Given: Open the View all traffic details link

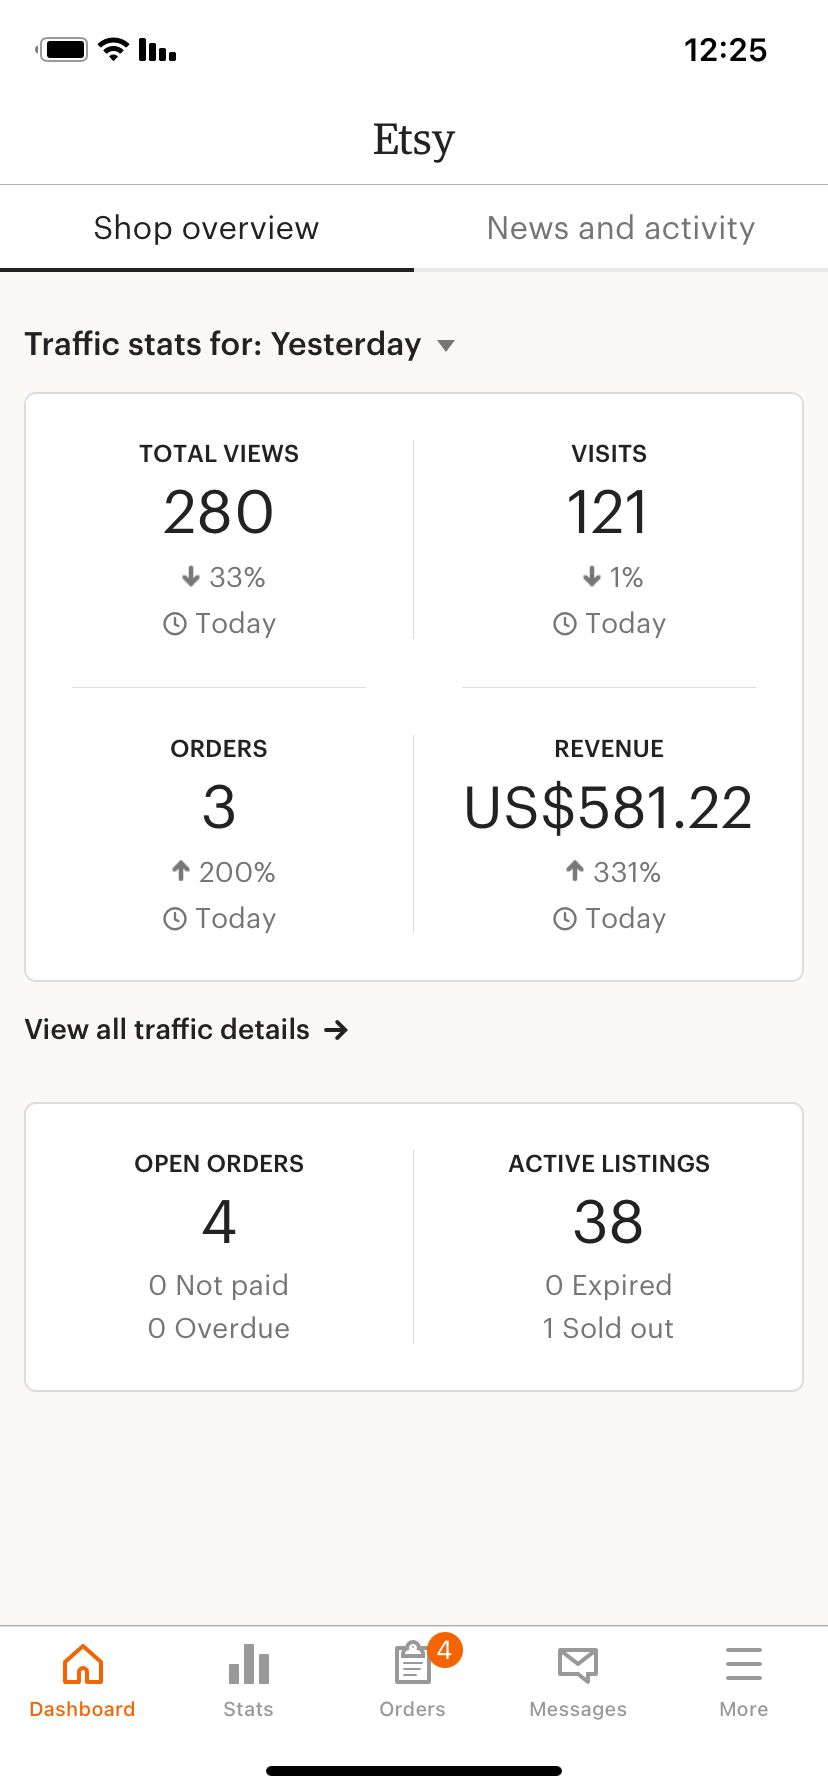Looking at the screenshot, I should (167, 1030).
